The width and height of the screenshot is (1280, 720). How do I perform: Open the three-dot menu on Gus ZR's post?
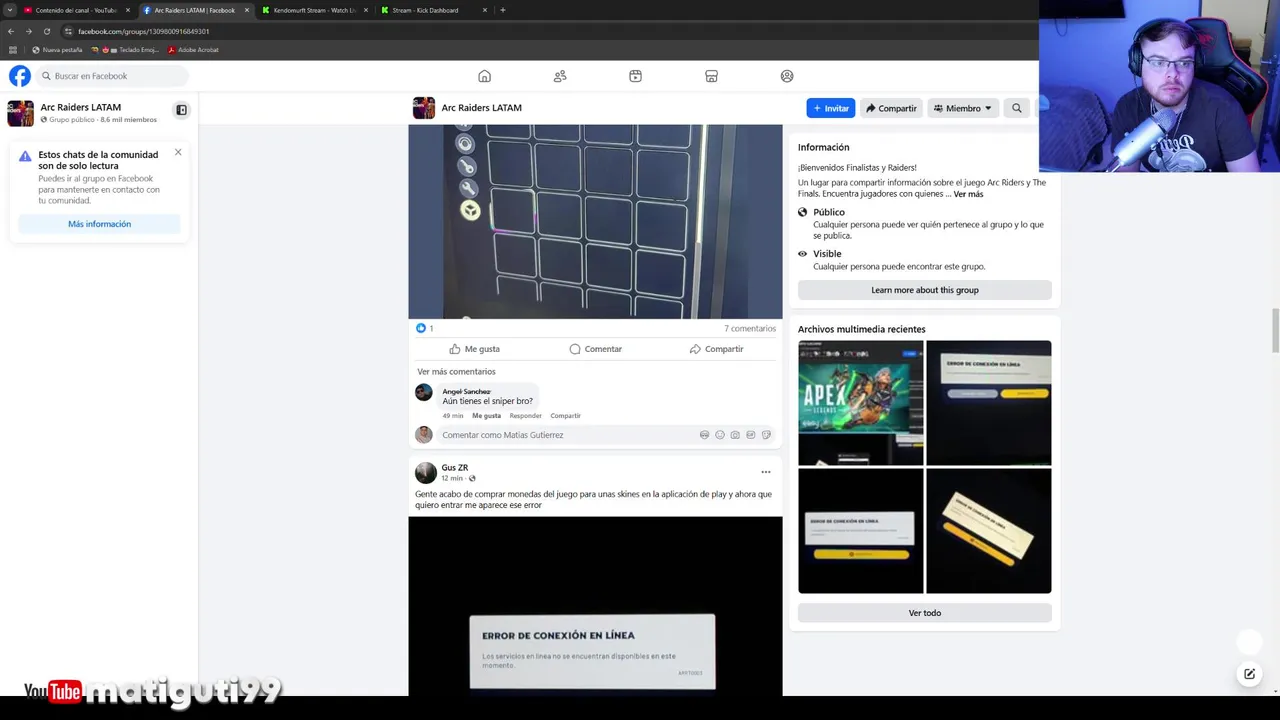(766, 472)
